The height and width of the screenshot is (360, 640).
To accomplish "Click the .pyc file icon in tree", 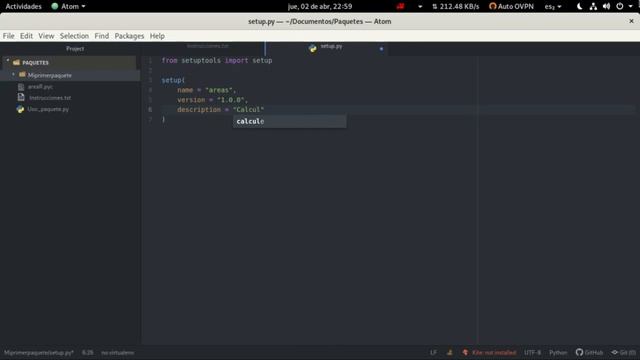I will click(x=21, y=87).
